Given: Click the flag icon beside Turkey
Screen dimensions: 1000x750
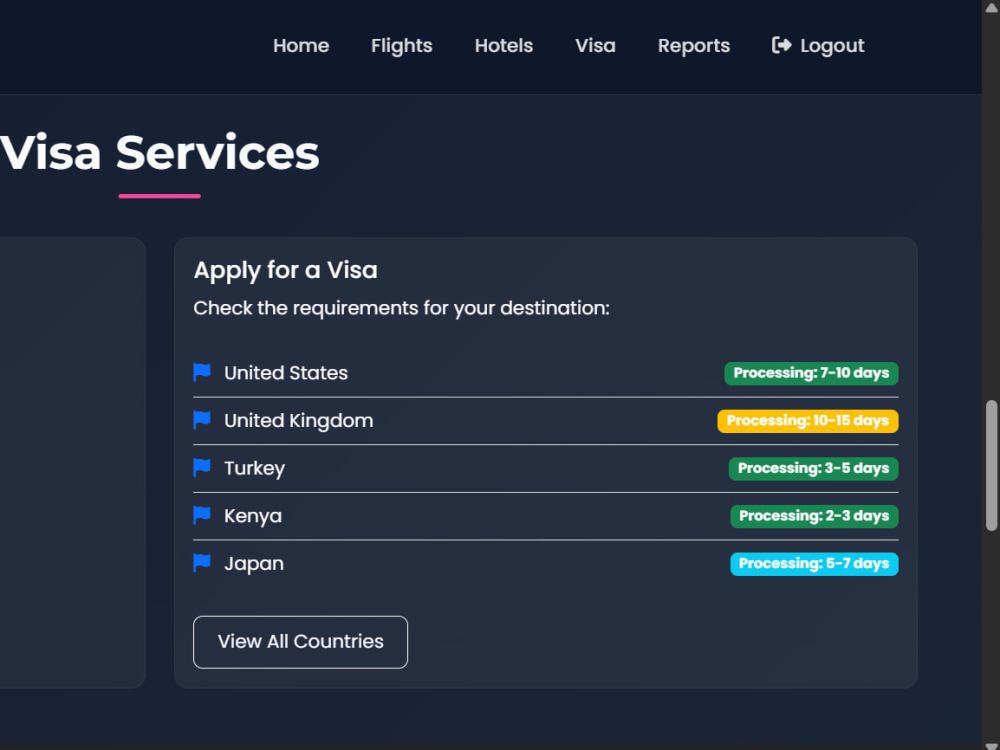Looking at the screenshot, I should pyautogui.click(x=202, y=468).
